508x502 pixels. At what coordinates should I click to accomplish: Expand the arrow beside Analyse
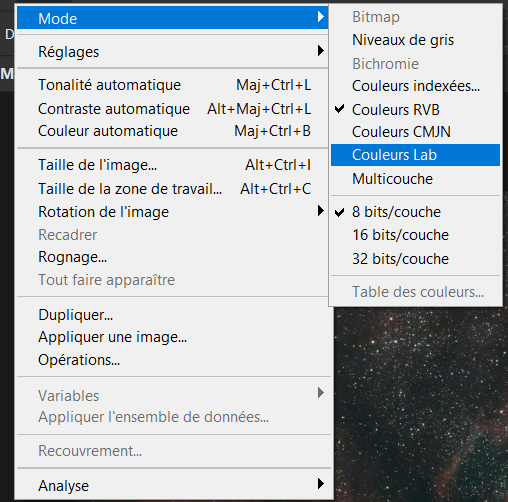click(x=321, y=484)
